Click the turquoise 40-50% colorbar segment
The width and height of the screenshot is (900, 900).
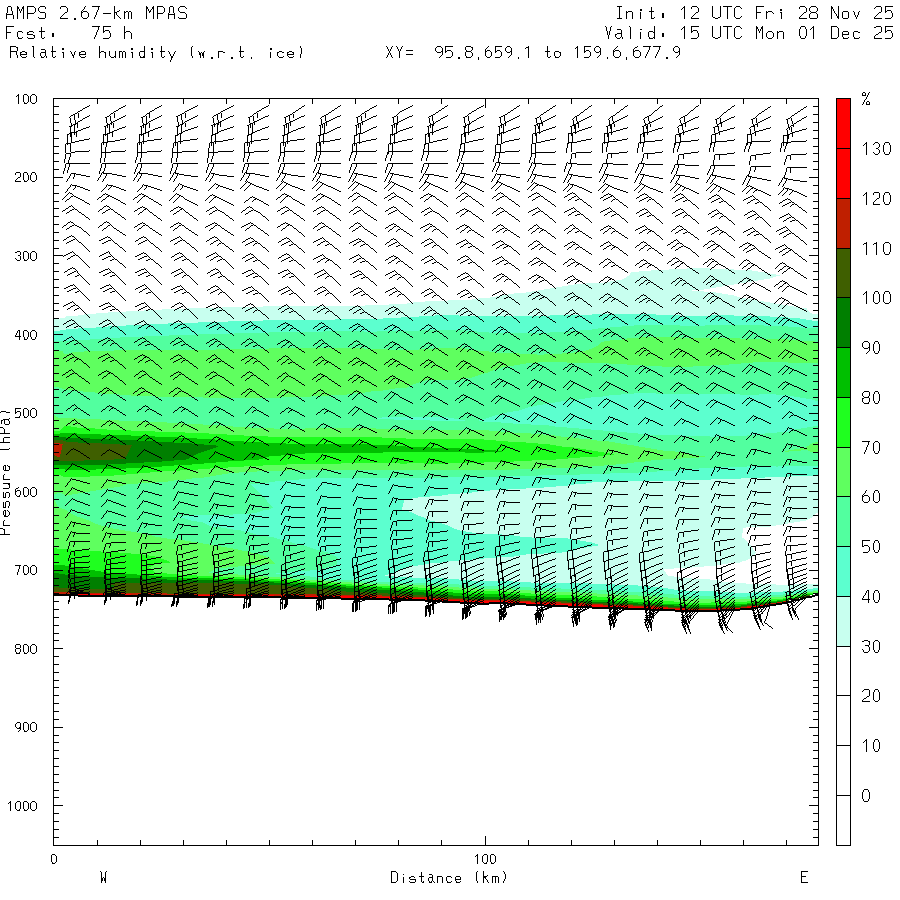(843, 572)
